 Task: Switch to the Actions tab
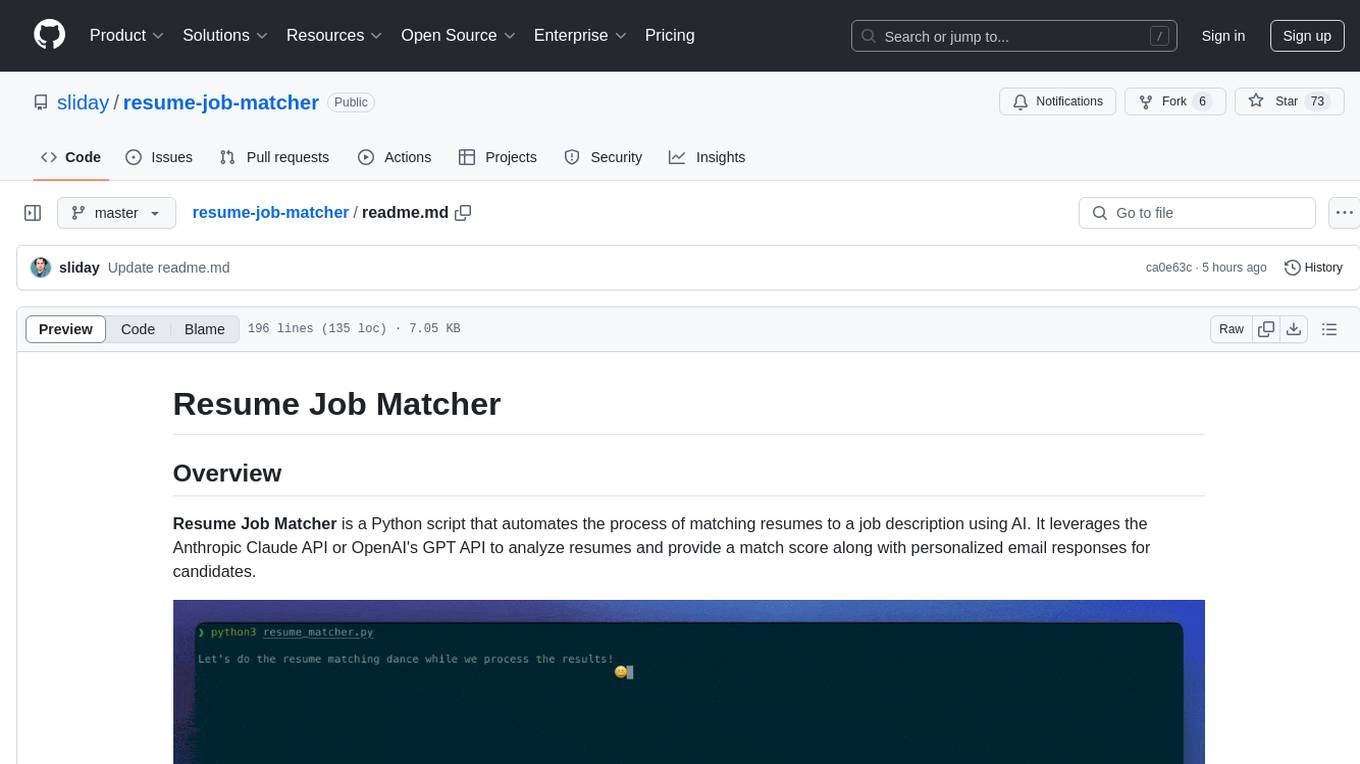[394, 157]
